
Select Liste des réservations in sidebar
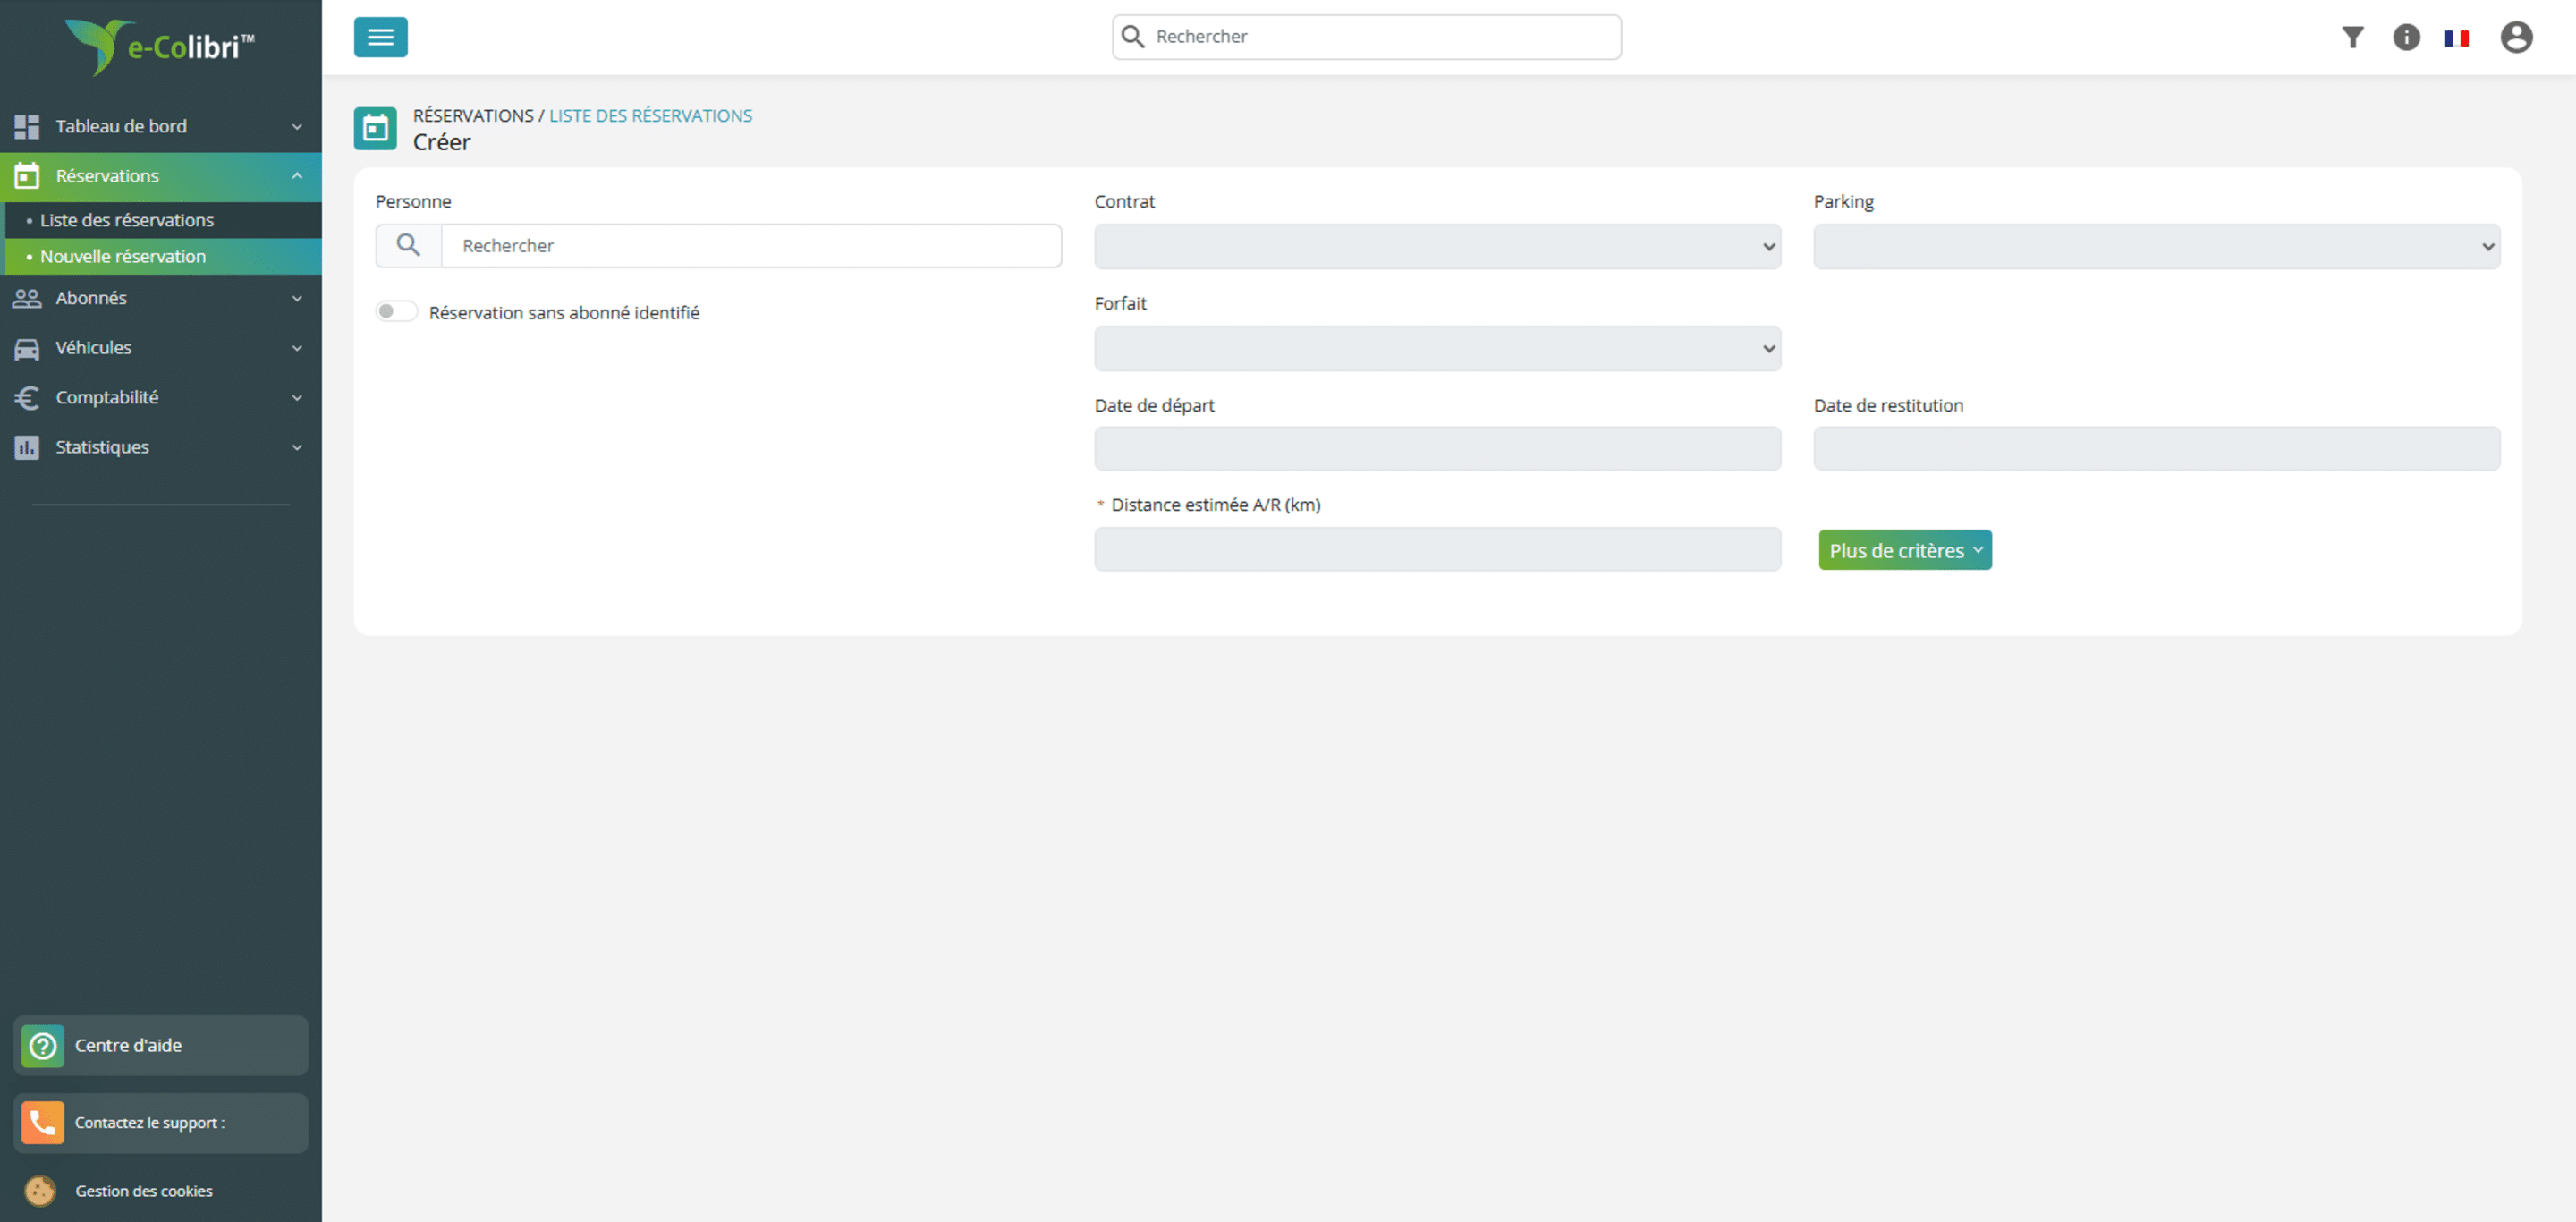coord(126,220)
